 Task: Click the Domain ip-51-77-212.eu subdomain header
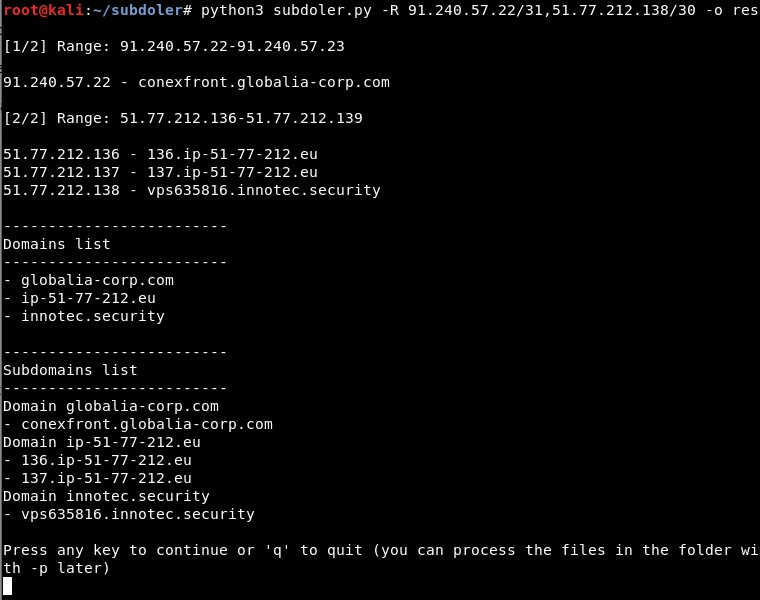click(102, 442)
